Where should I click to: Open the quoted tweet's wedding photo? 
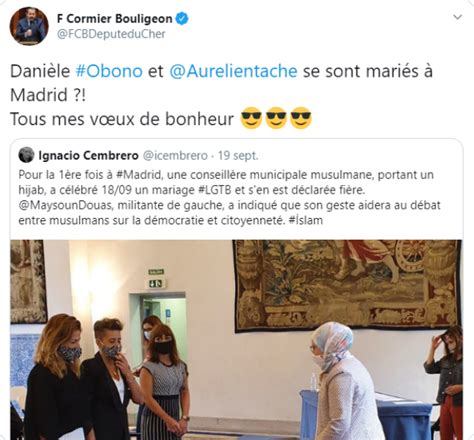pyautogui.click(x=236, y=340)
